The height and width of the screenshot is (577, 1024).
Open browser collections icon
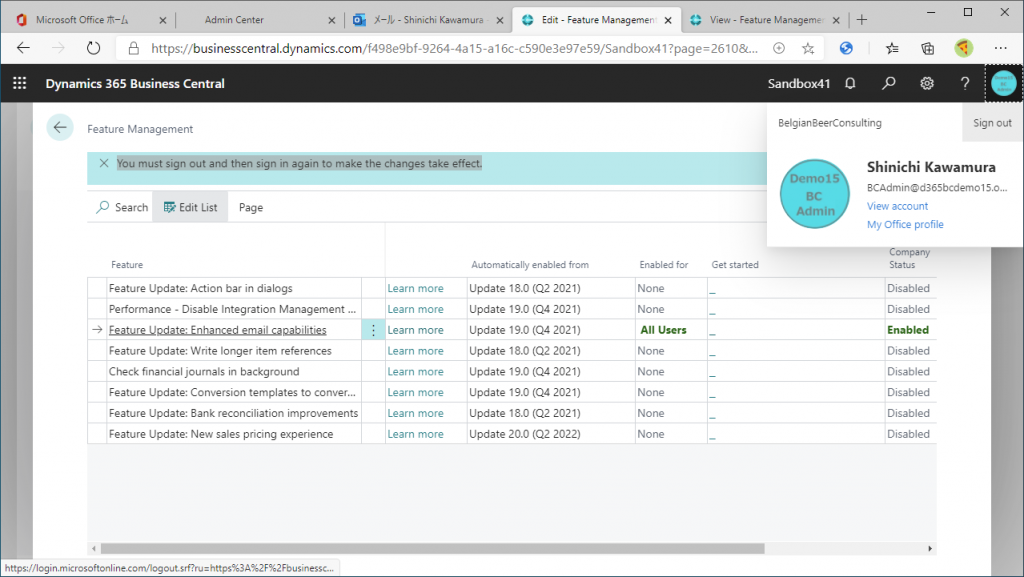pyautogui.click(x=927, y=48)
